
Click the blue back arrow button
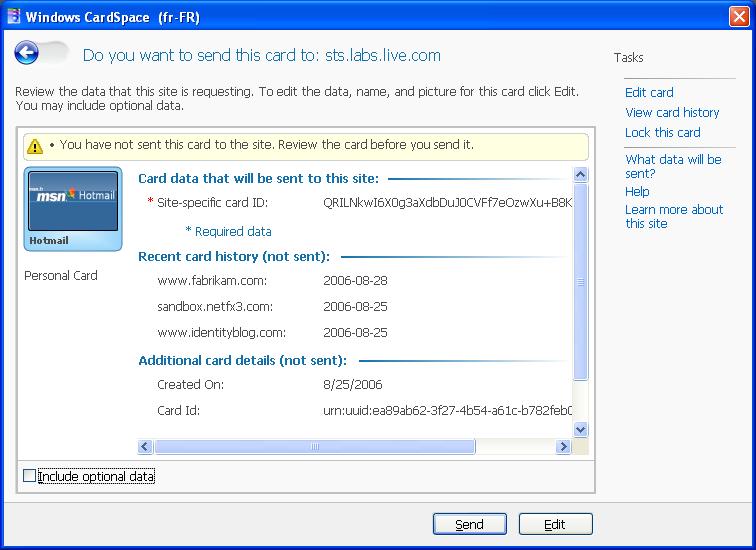[26, 53]
